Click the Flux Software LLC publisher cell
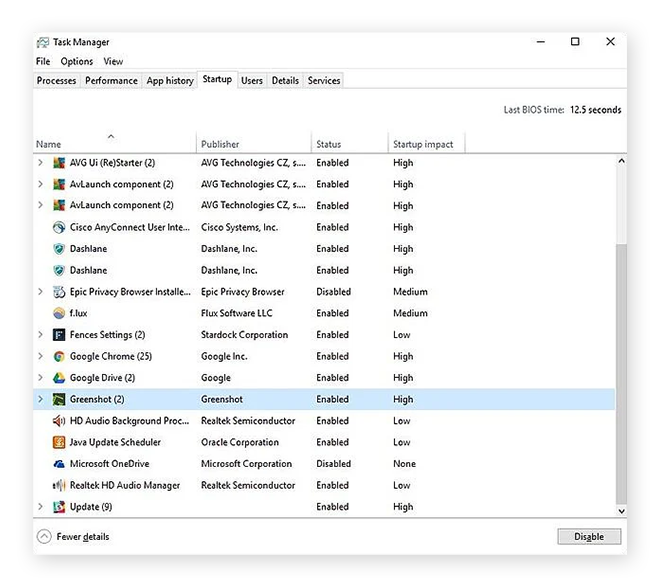 tap(237, 313)
